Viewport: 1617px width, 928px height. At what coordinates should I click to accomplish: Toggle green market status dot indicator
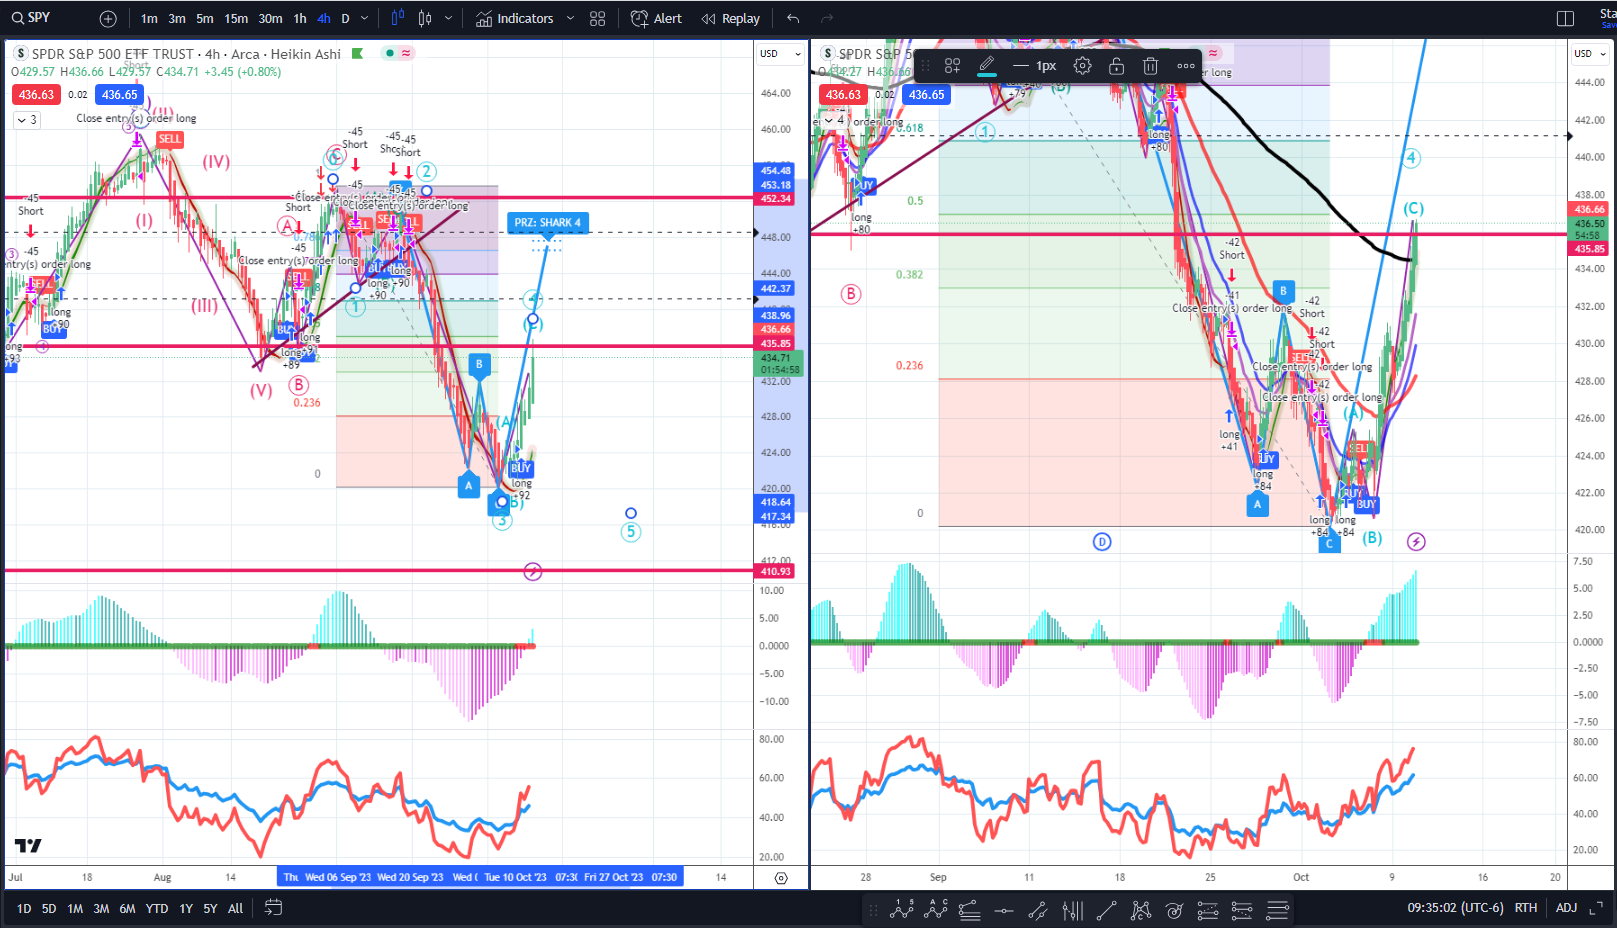tap(389, 53)
